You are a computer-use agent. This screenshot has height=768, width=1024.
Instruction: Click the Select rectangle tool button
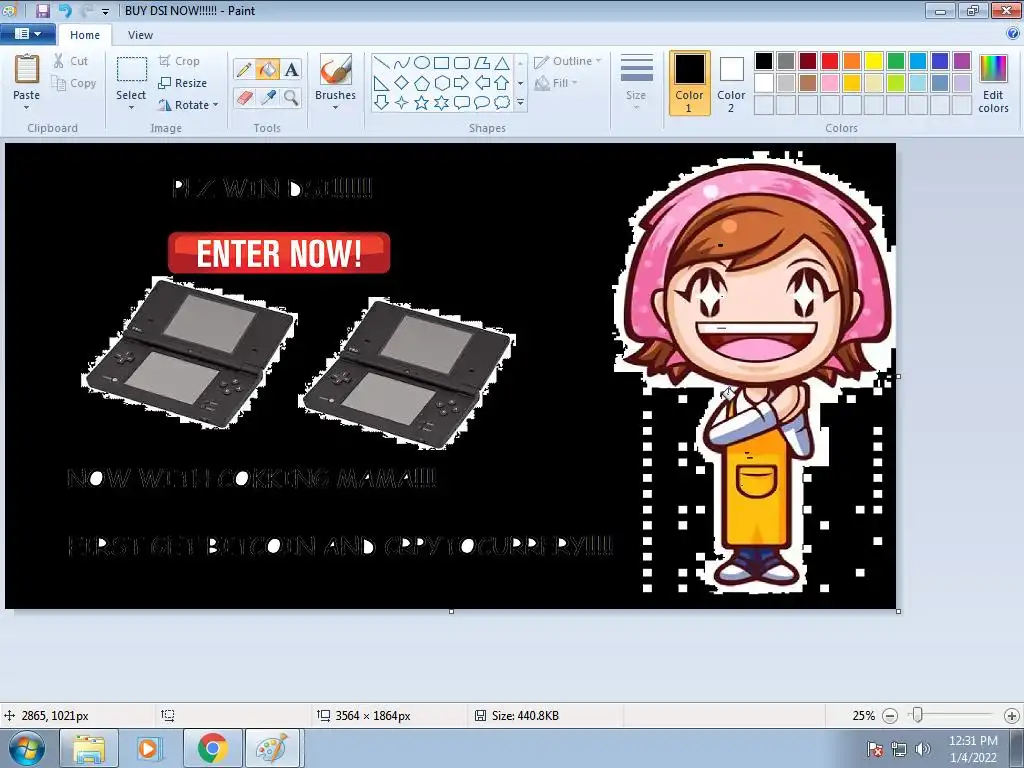[132, 70]
